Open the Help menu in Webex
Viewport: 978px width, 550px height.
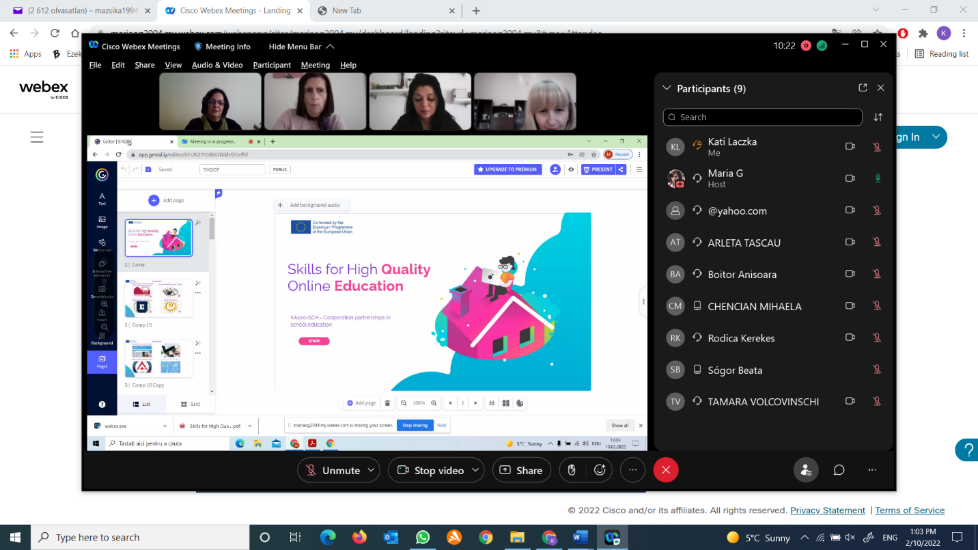click(348, 65)
